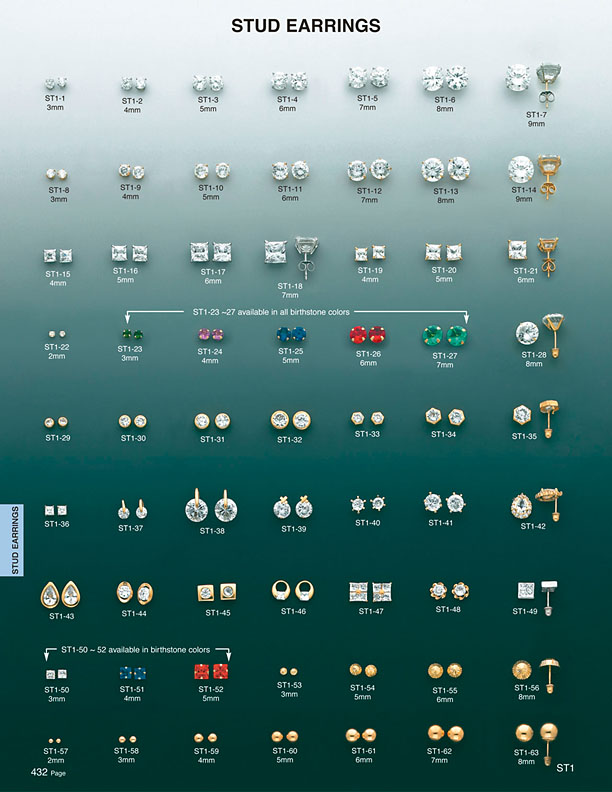This screenshot has height=792, width=612.
Task: Click the red ST1-26 6mm birthstone studs
Action: (368, 334)
